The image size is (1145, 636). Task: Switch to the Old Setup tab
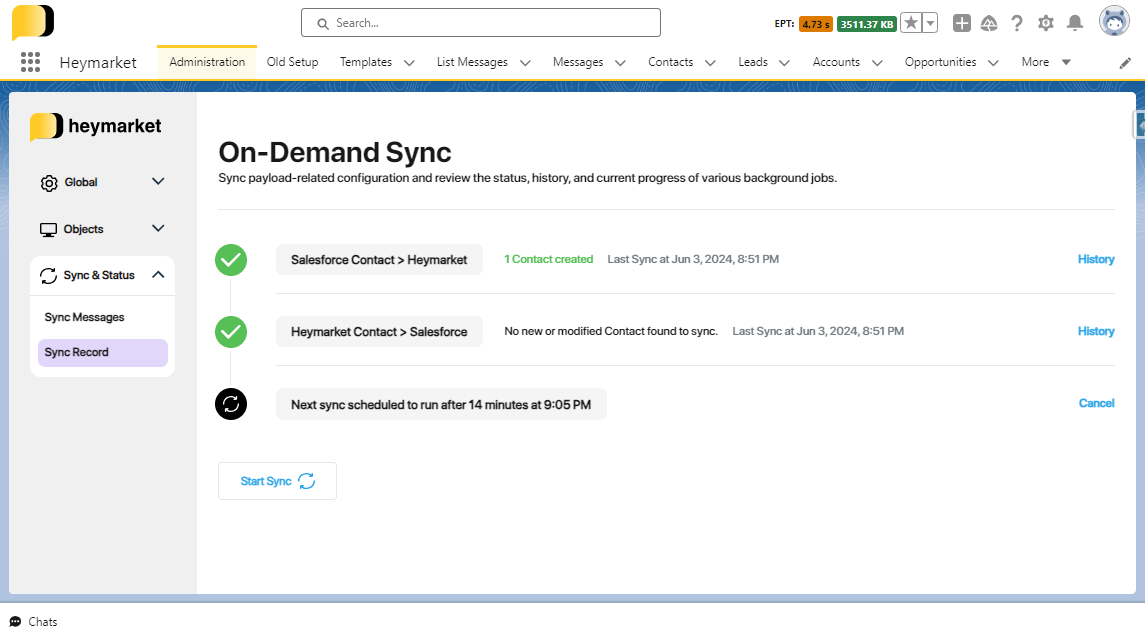pos(292,62)
